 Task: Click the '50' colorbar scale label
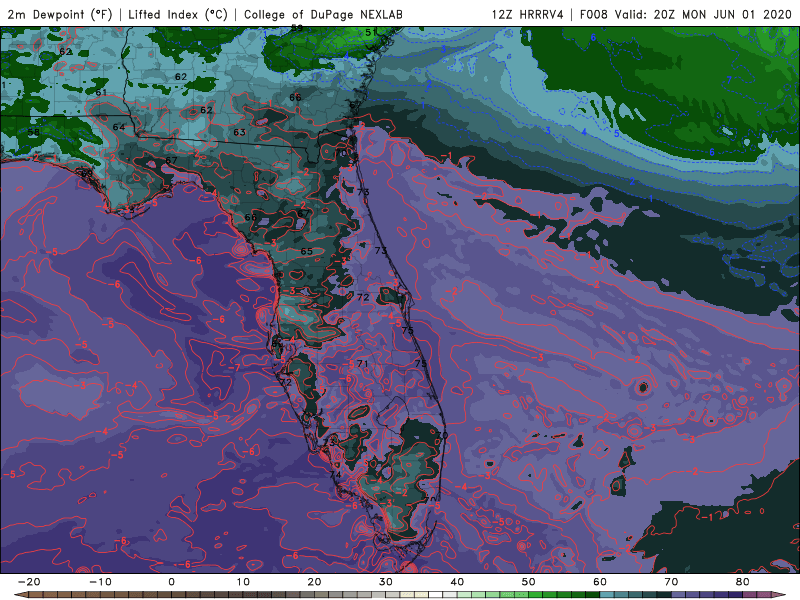point(529,582)
